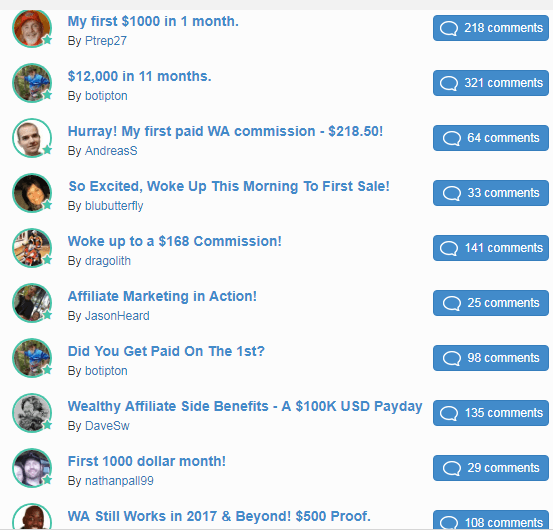Open 'Woke up to a $168 Commission!' post
This screenshot has height=530, width=553.
175,242
